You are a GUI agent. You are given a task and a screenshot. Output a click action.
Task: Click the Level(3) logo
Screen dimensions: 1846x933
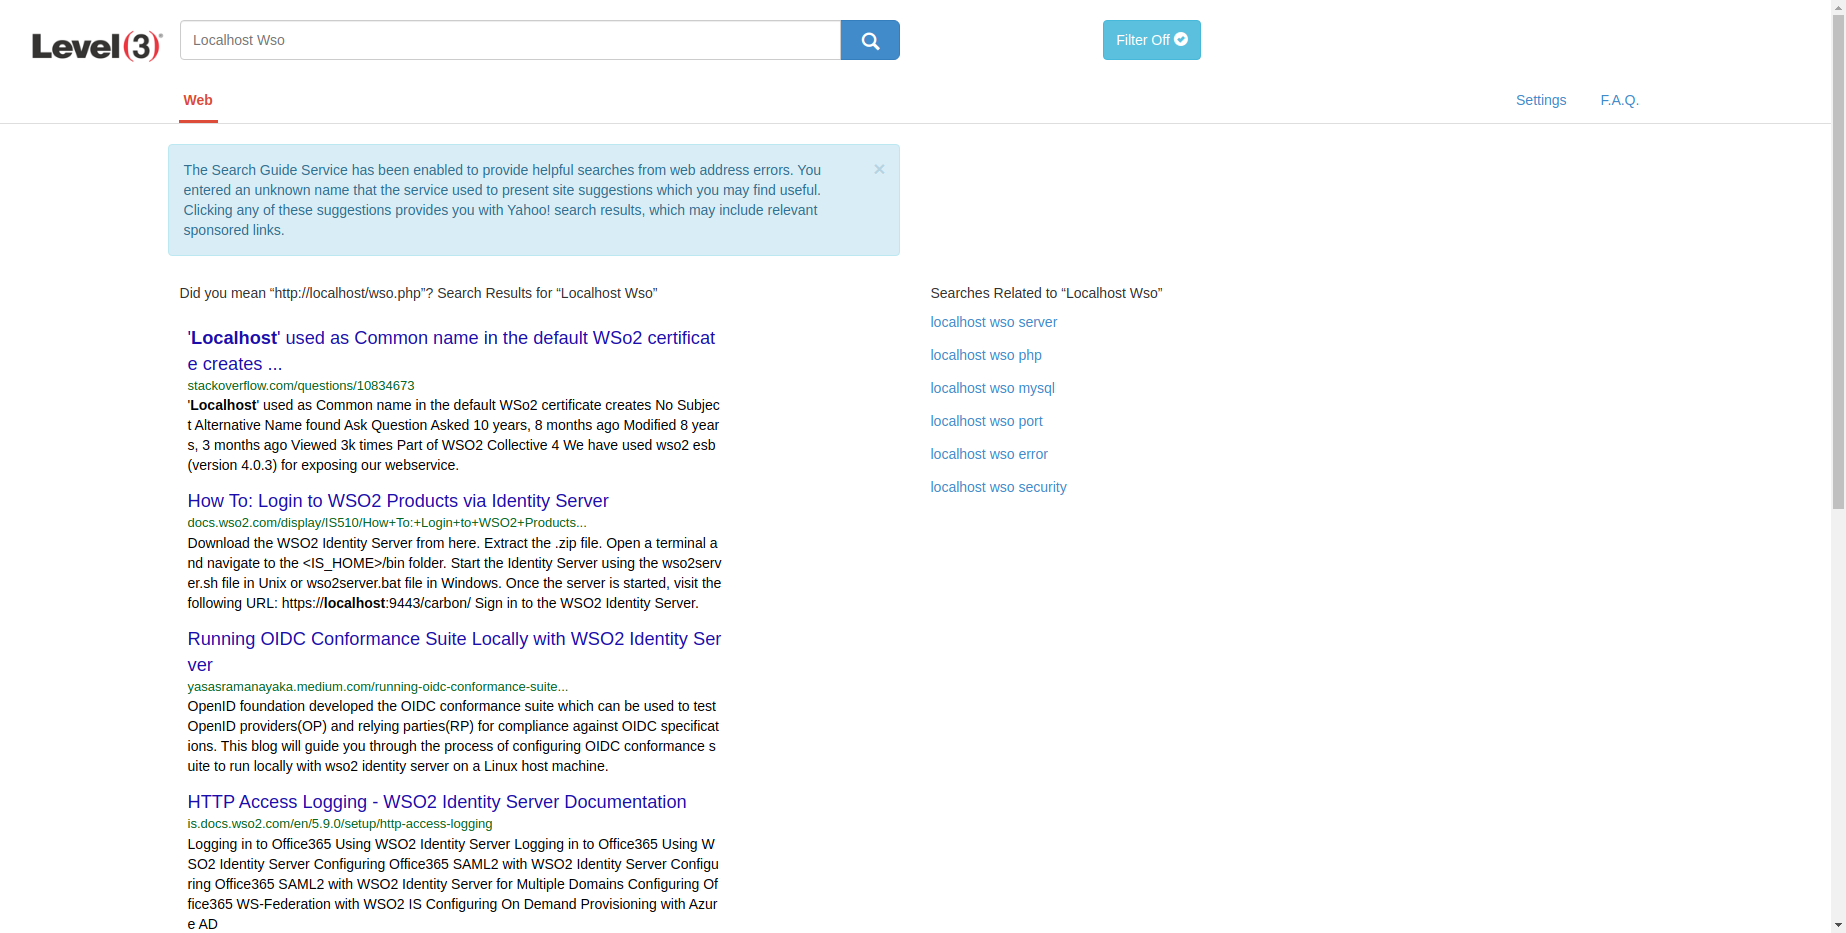(97, 46)
